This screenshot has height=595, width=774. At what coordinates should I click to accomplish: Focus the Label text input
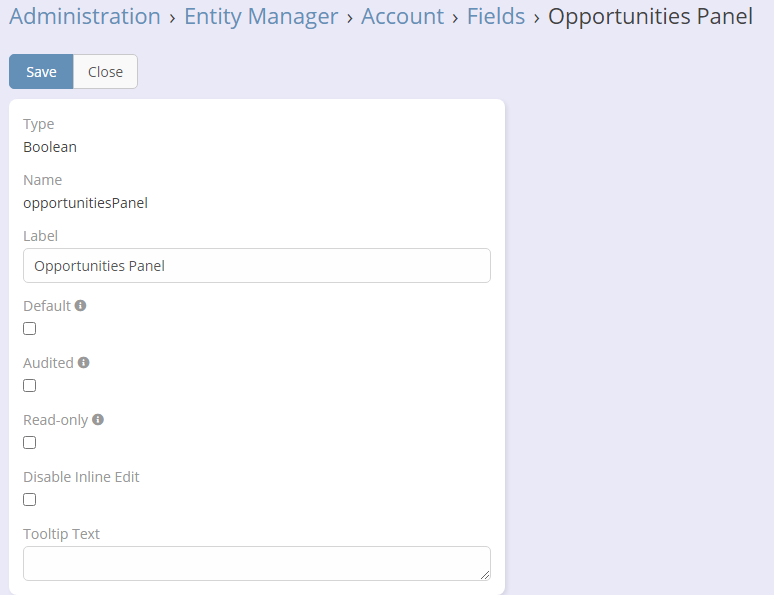click(257, 266)
